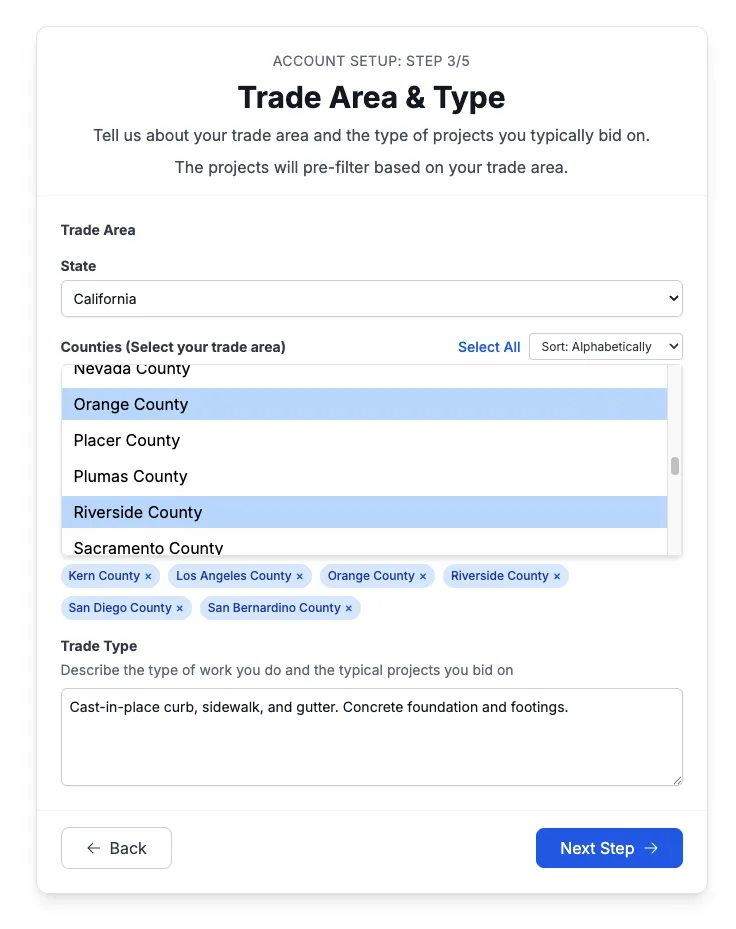
Task: Click the Select All link
Action: tap(489, 347)
